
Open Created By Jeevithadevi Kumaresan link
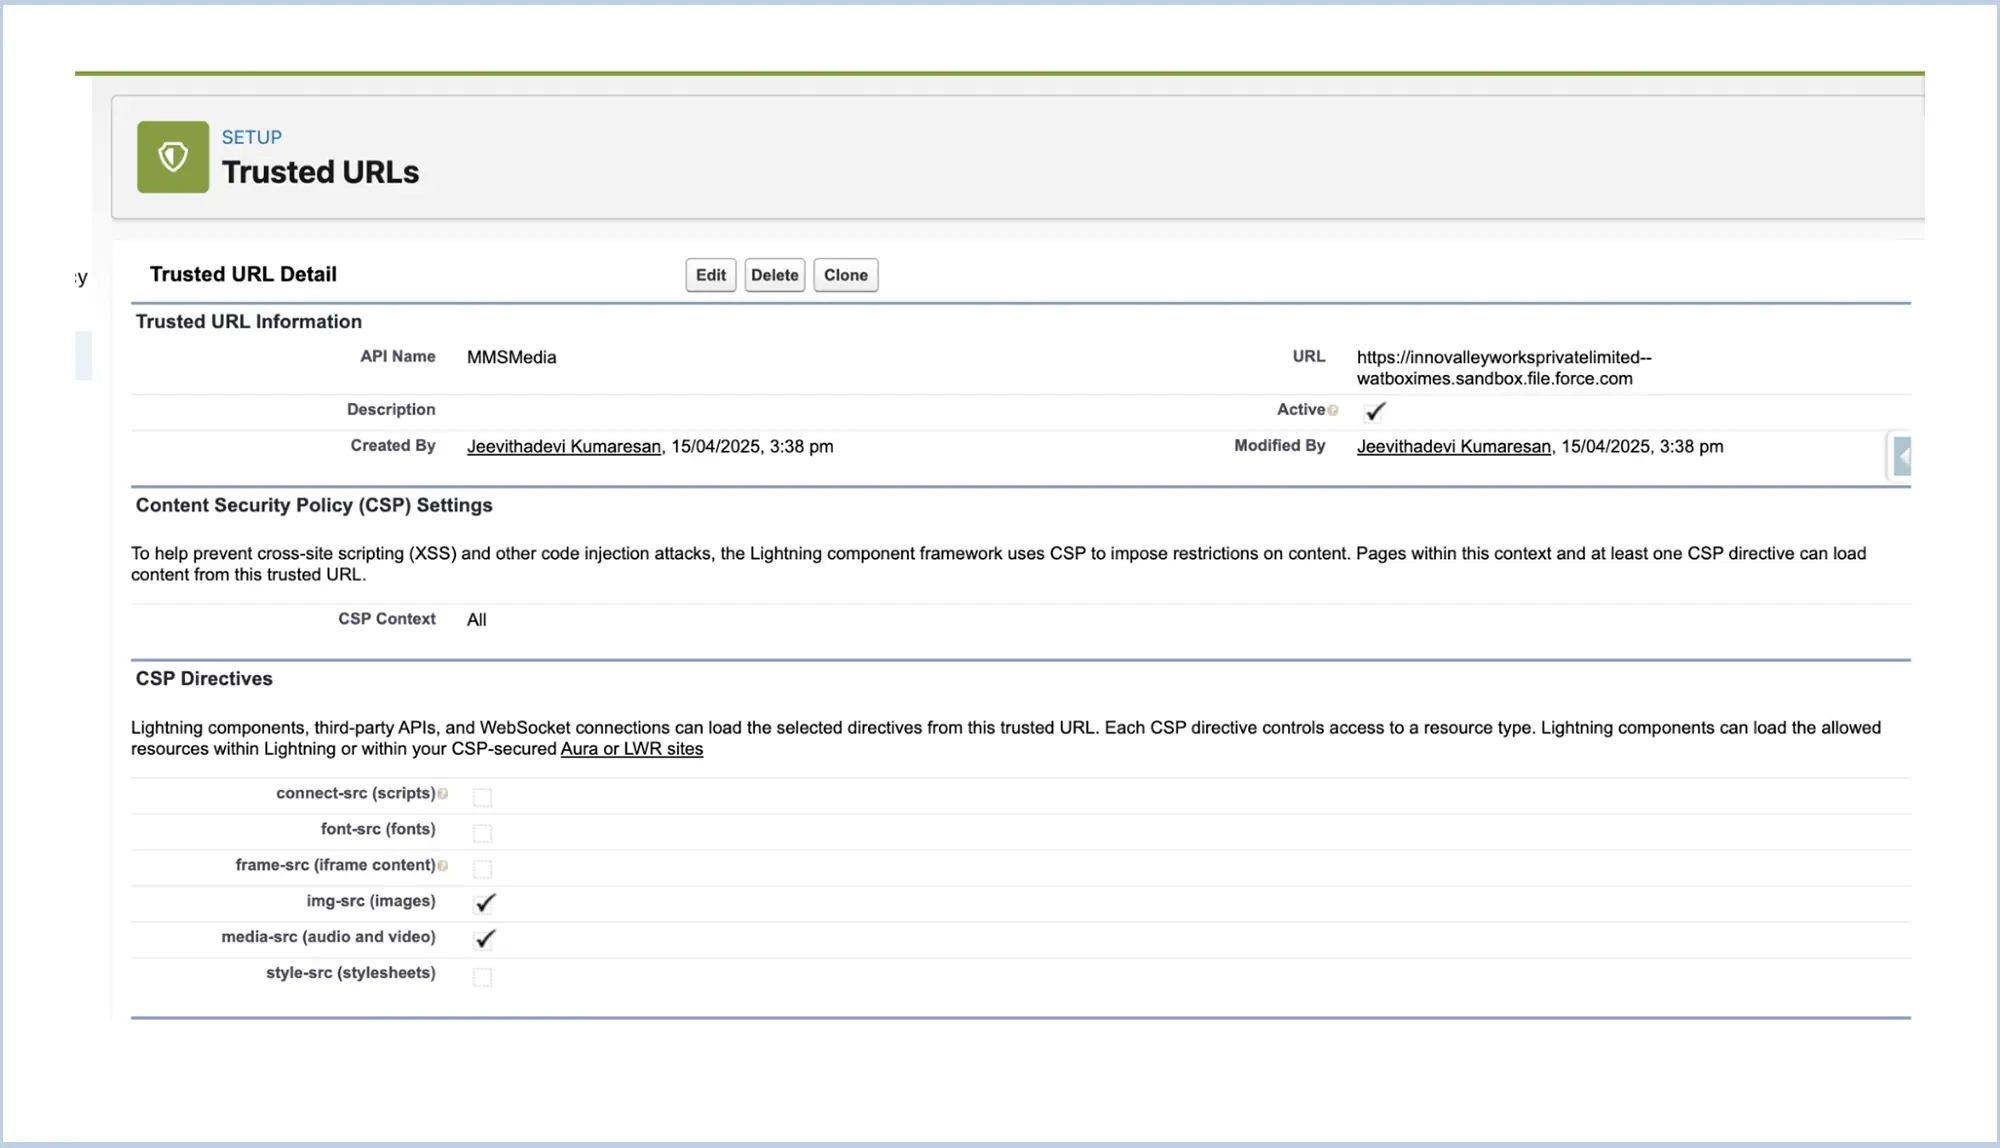click(x=563, y=447)
